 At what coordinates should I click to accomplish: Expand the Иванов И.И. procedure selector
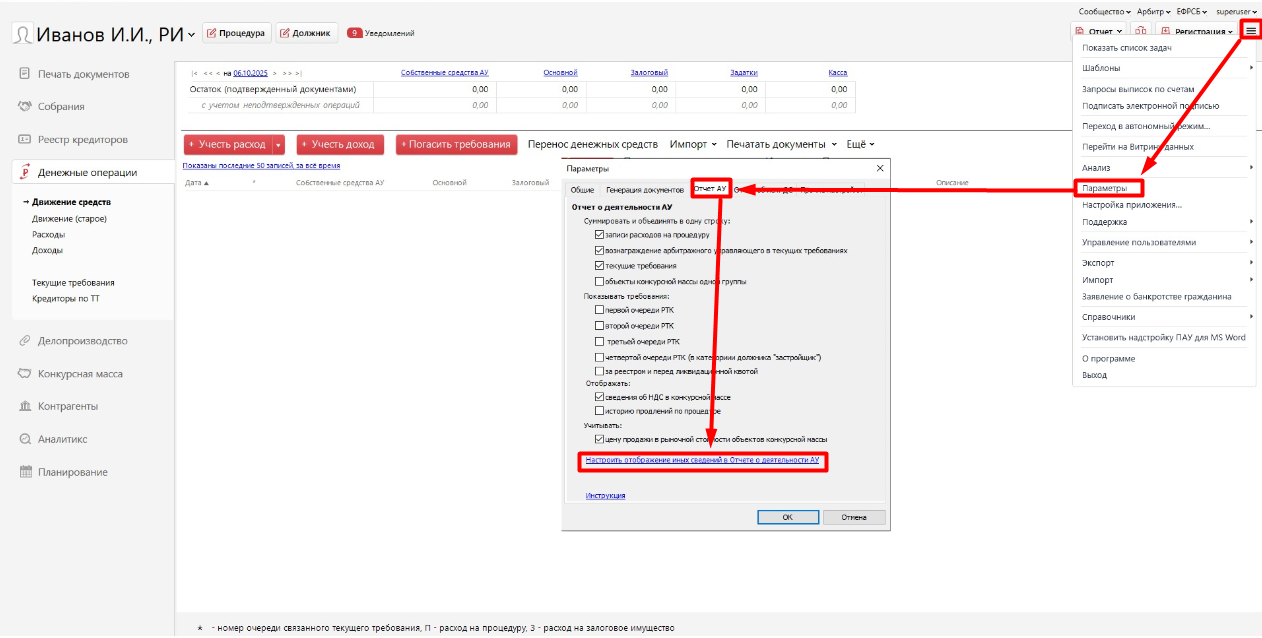pyautogui.click(x=192, y=34)
